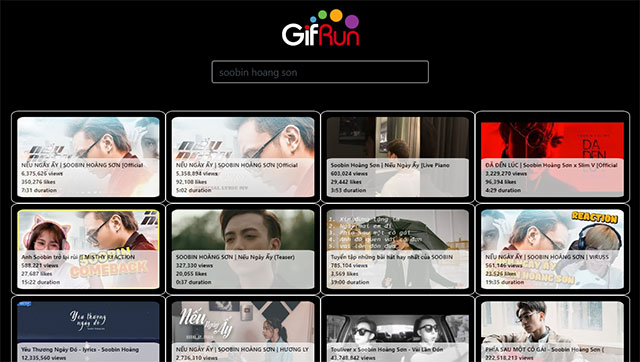Open the Nếu Ngày Ấy Live Piano video
This screenshot has width=640, height=362.
(398, 157)
